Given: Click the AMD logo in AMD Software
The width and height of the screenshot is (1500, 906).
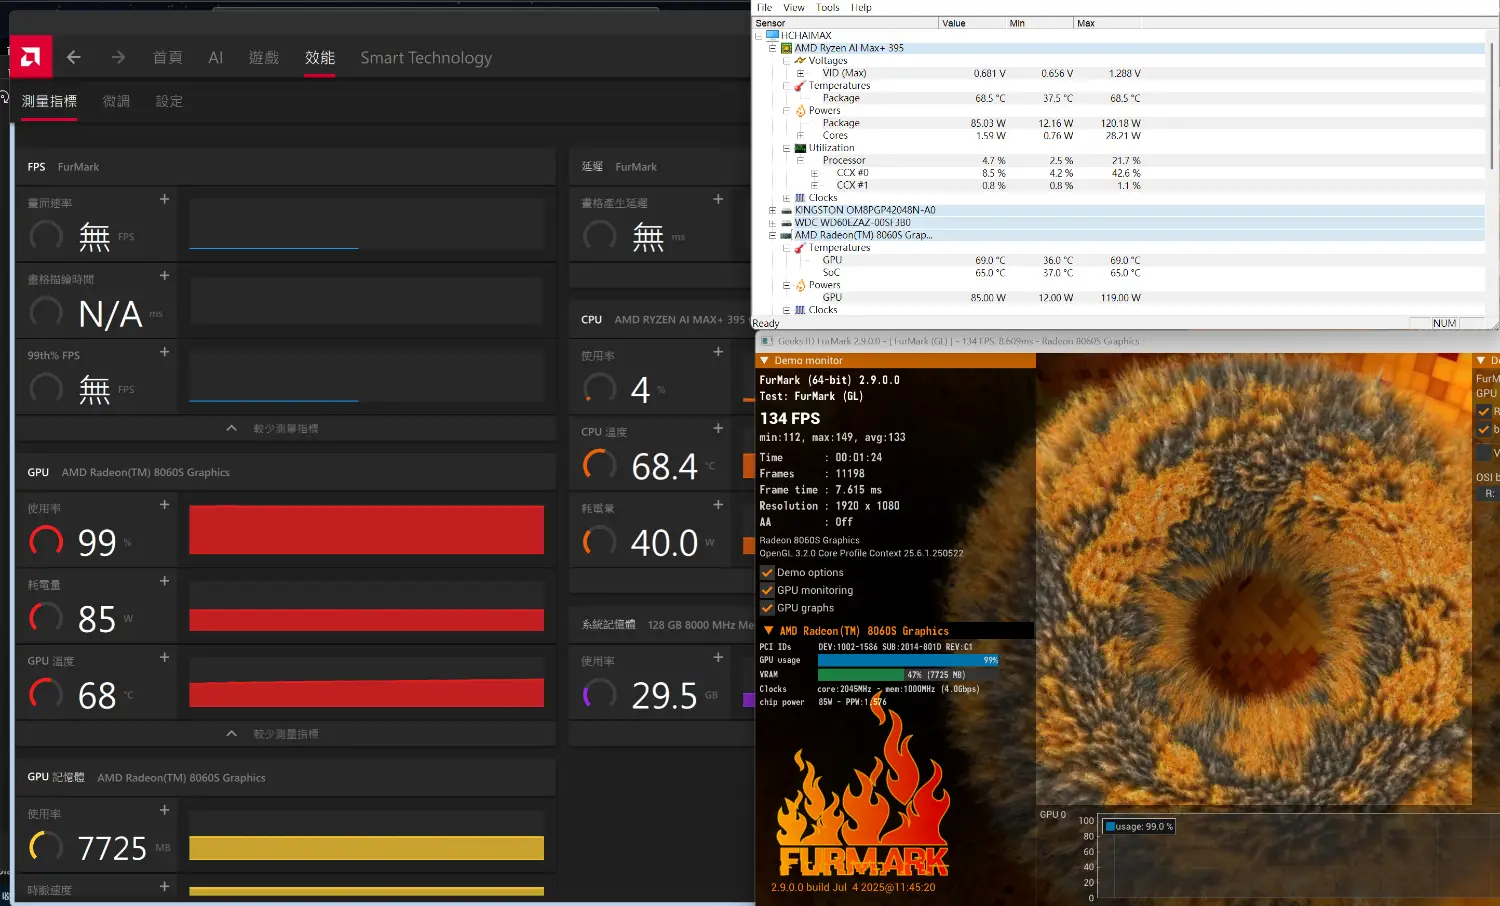Looking at the screenshot, I should click(x=31, y=57).
